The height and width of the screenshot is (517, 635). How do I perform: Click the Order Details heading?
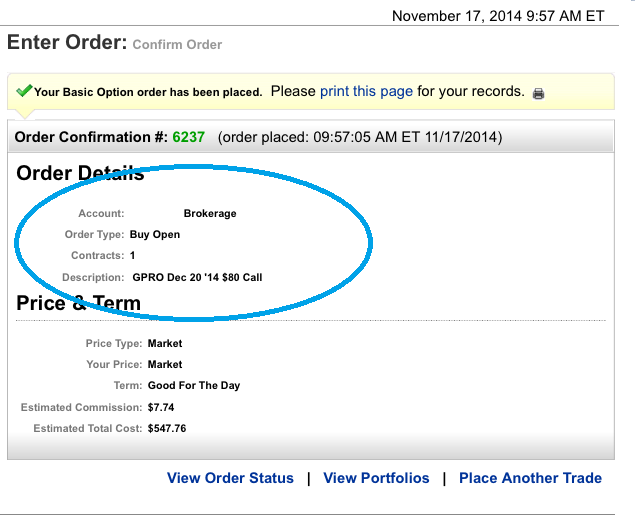80,173
